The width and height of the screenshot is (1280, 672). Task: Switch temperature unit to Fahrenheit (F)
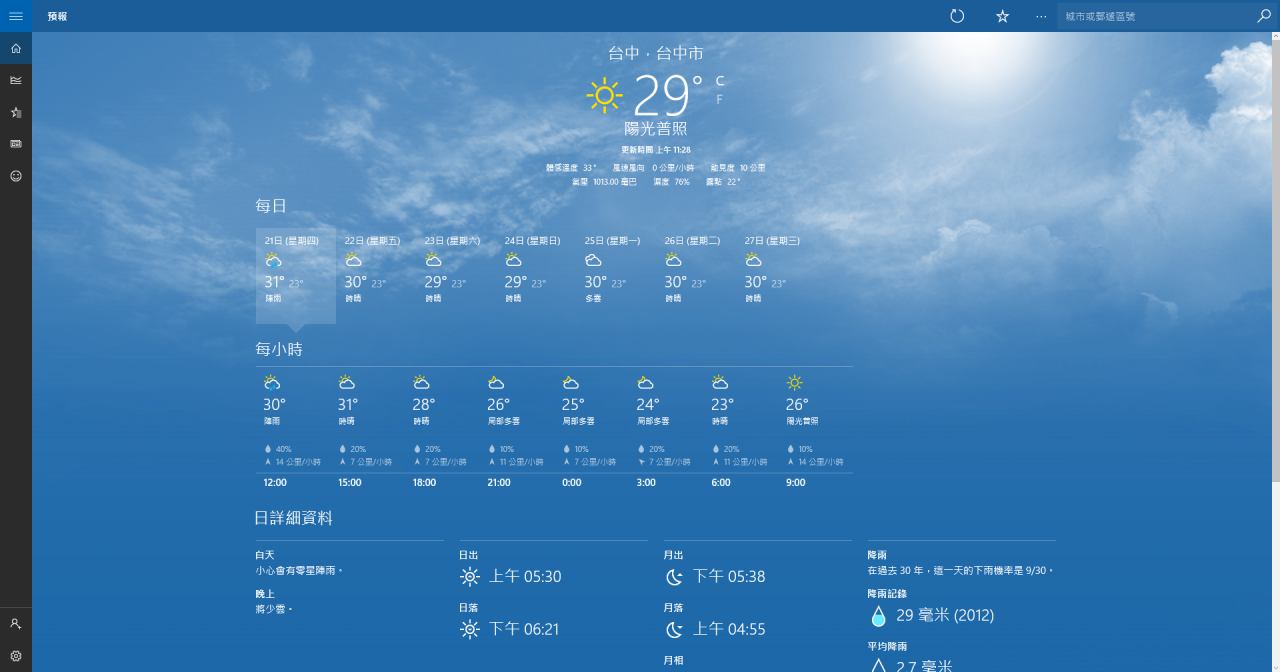[x=719, y=99]
